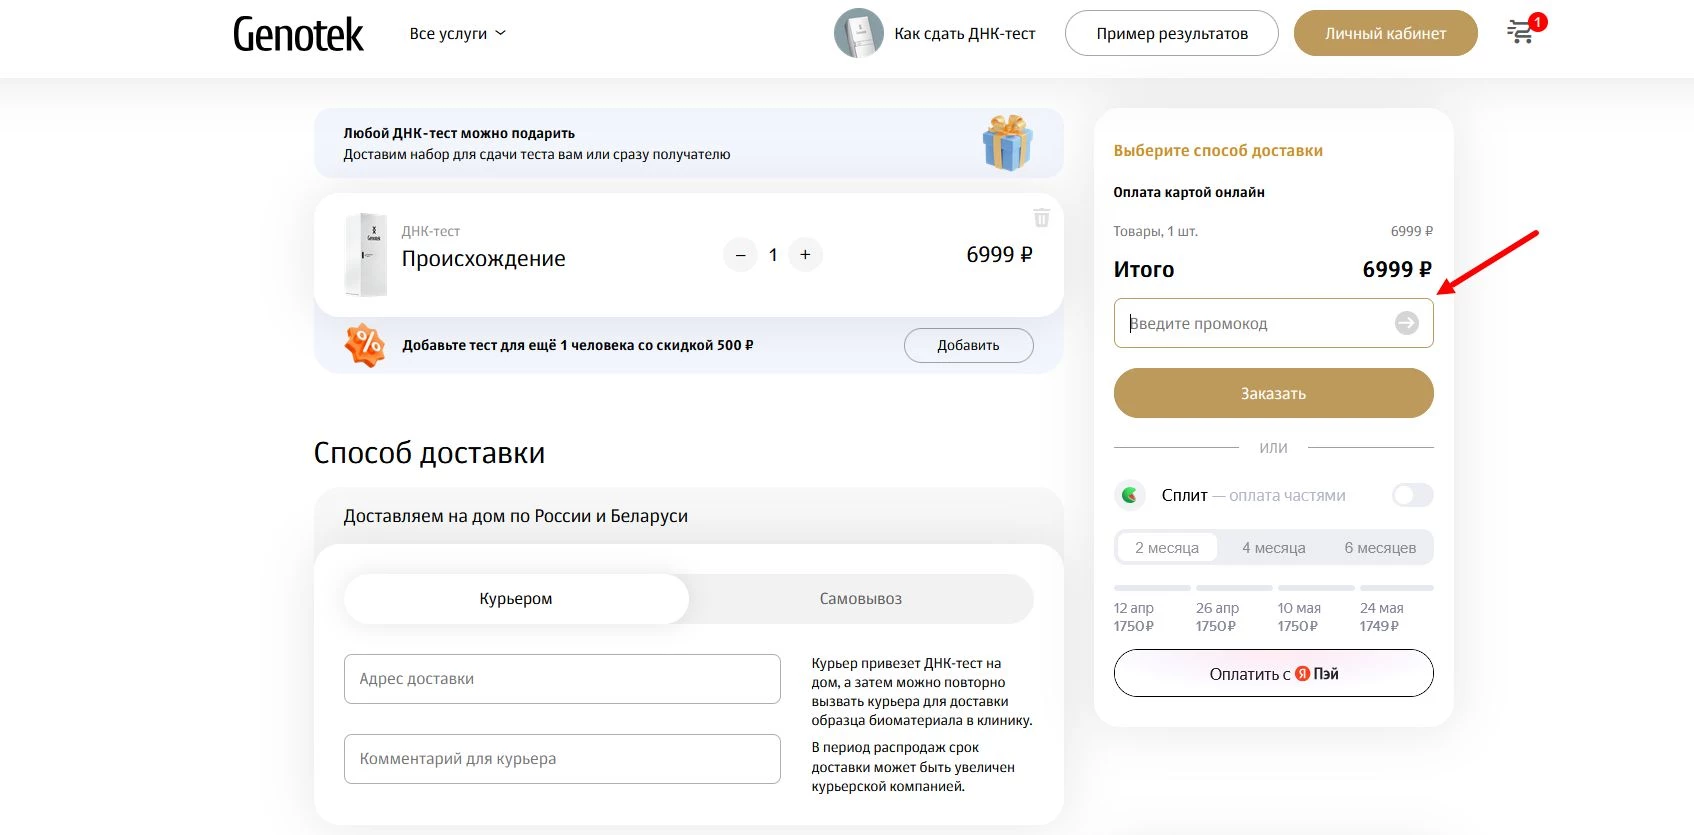Click the orange percent discount badge
Screen dimensions: 1694x835
pyautogui.click(x=365, y=345)
